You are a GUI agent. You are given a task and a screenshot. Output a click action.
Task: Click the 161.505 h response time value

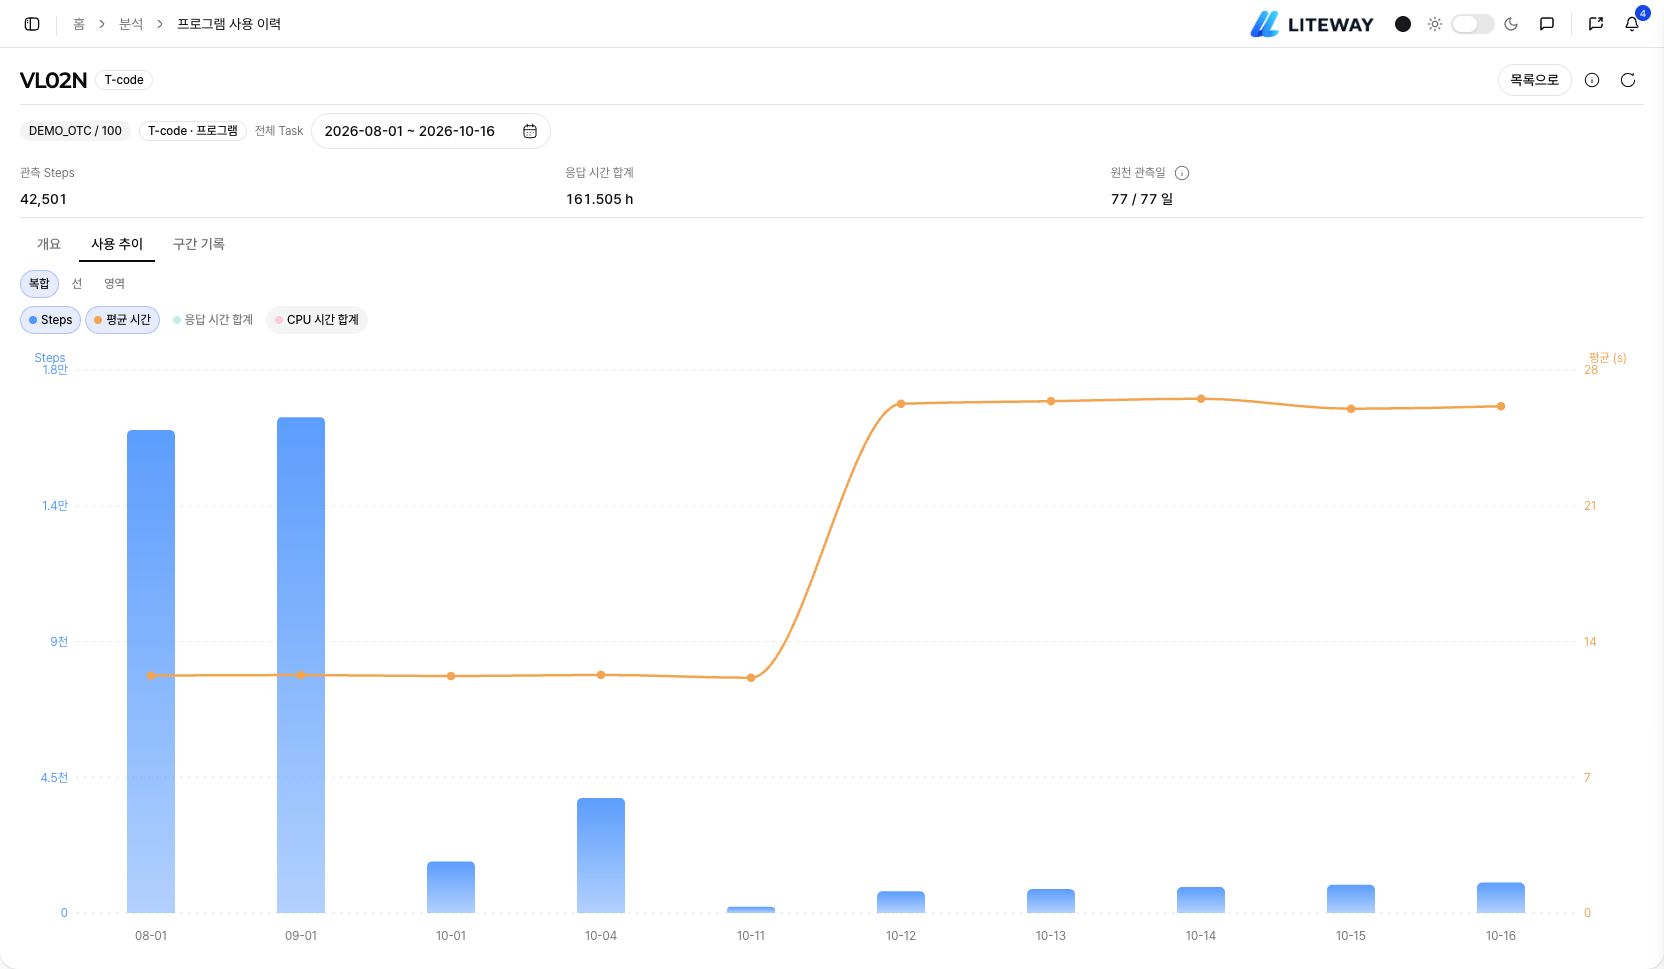pos(600,199)
